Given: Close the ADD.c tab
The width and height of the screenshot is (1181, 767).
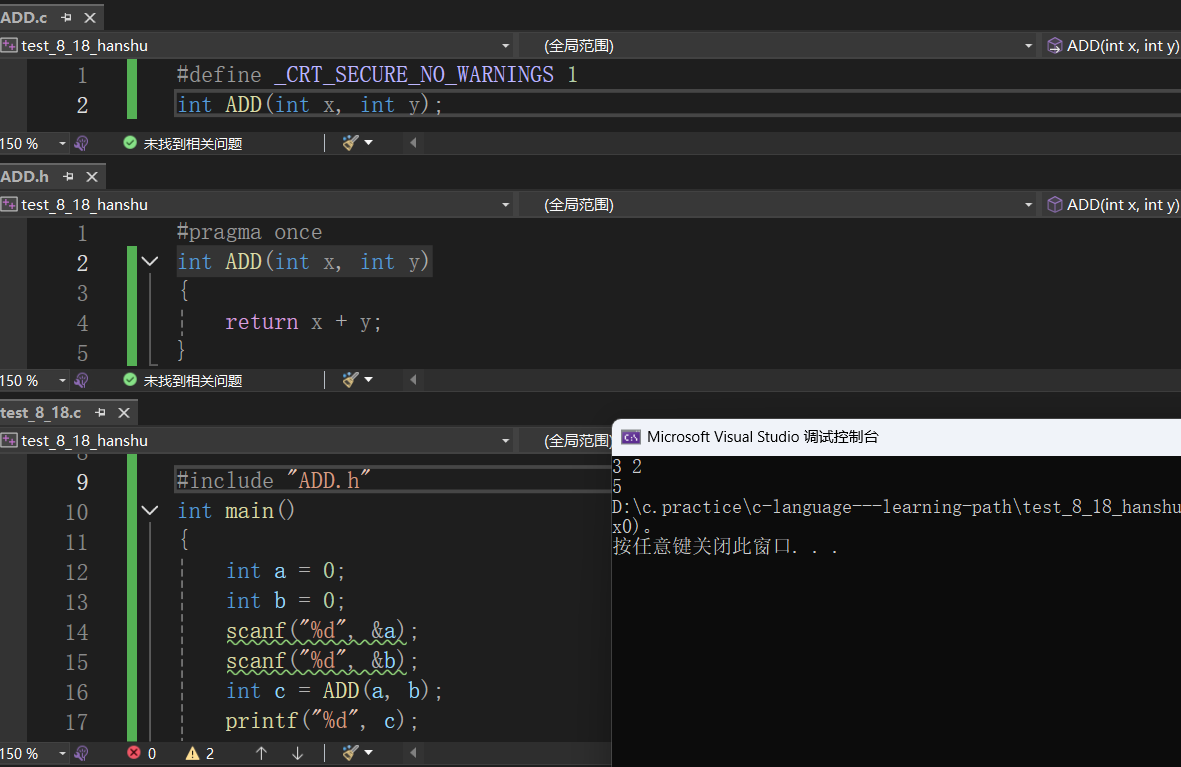Looking at the screenshot, I should pos(90,17).
